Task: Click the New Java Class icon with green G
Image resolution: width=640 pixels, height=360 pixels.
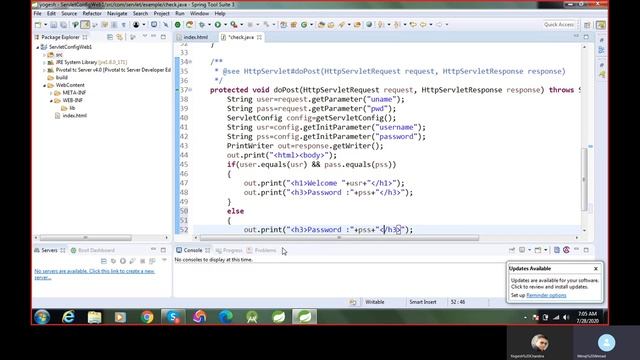Action: tap(304, 25)
